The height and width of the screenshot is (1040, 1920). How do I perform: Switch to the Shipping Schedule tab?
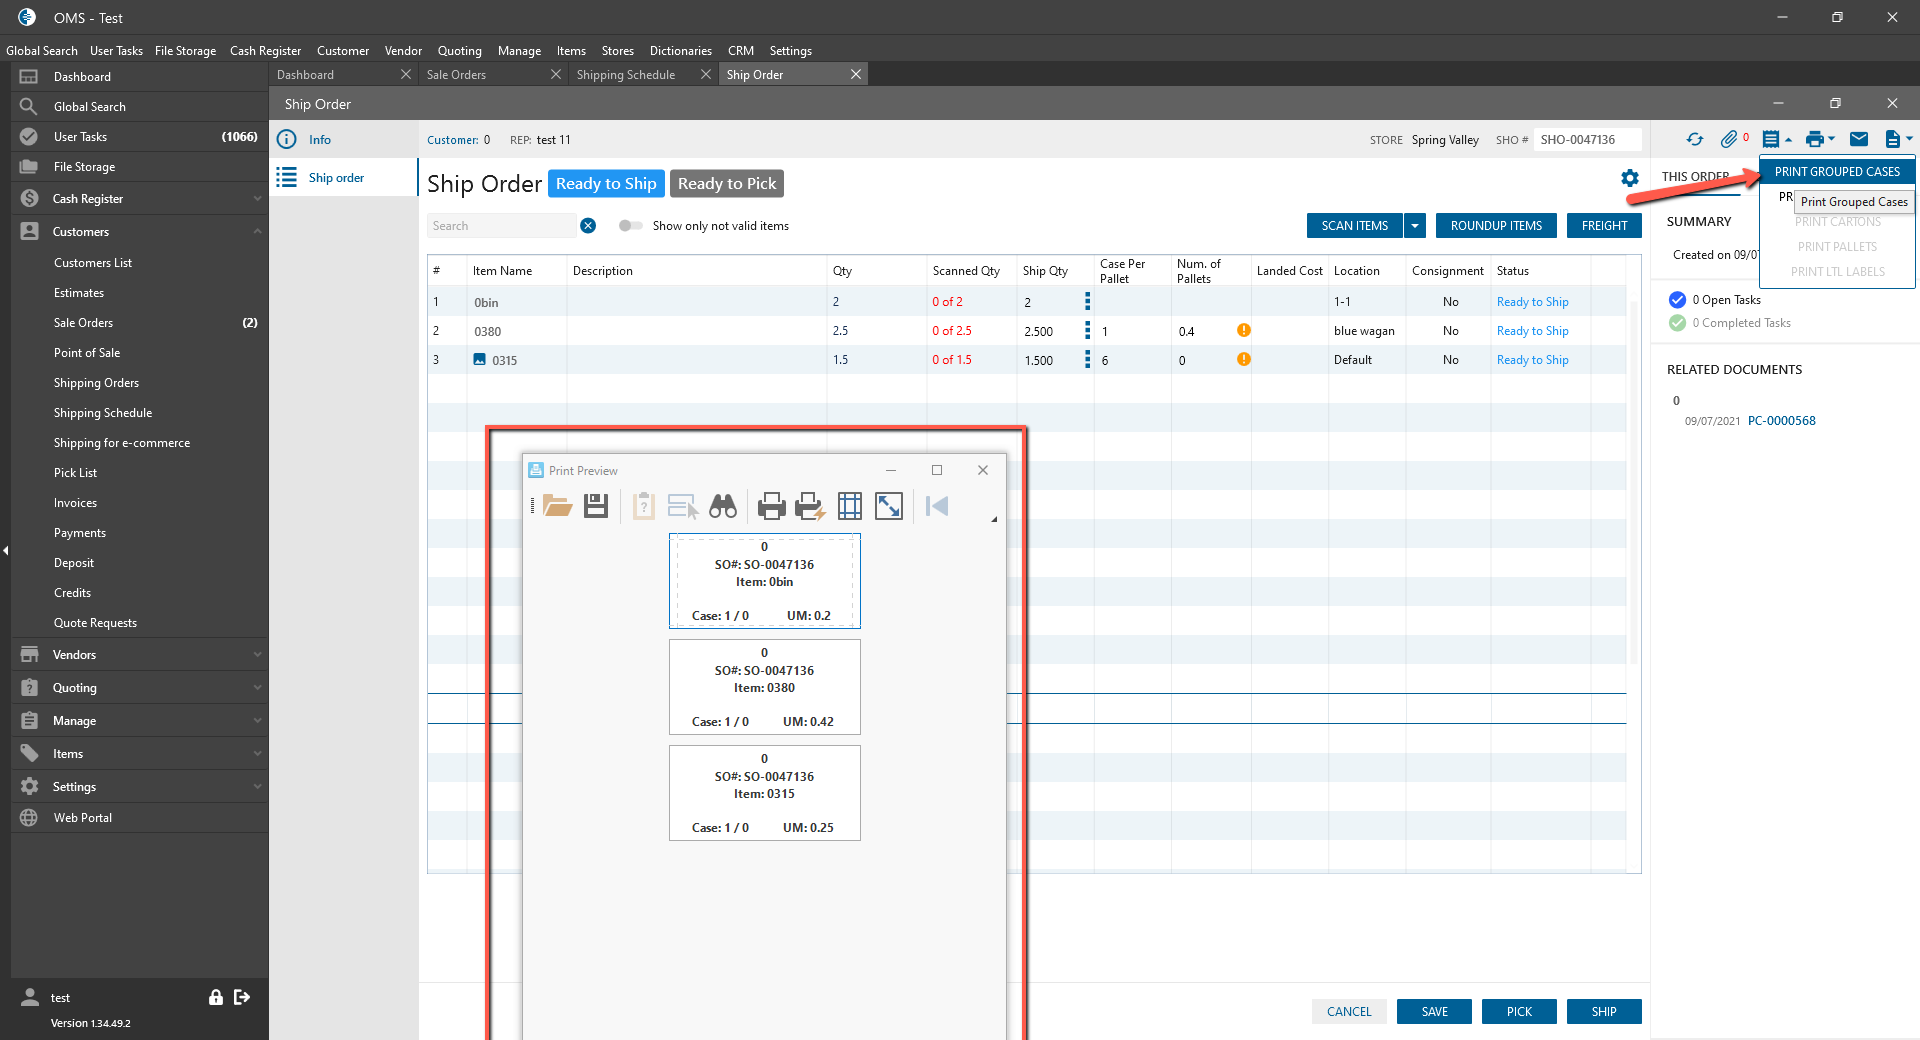coord(626,75)
